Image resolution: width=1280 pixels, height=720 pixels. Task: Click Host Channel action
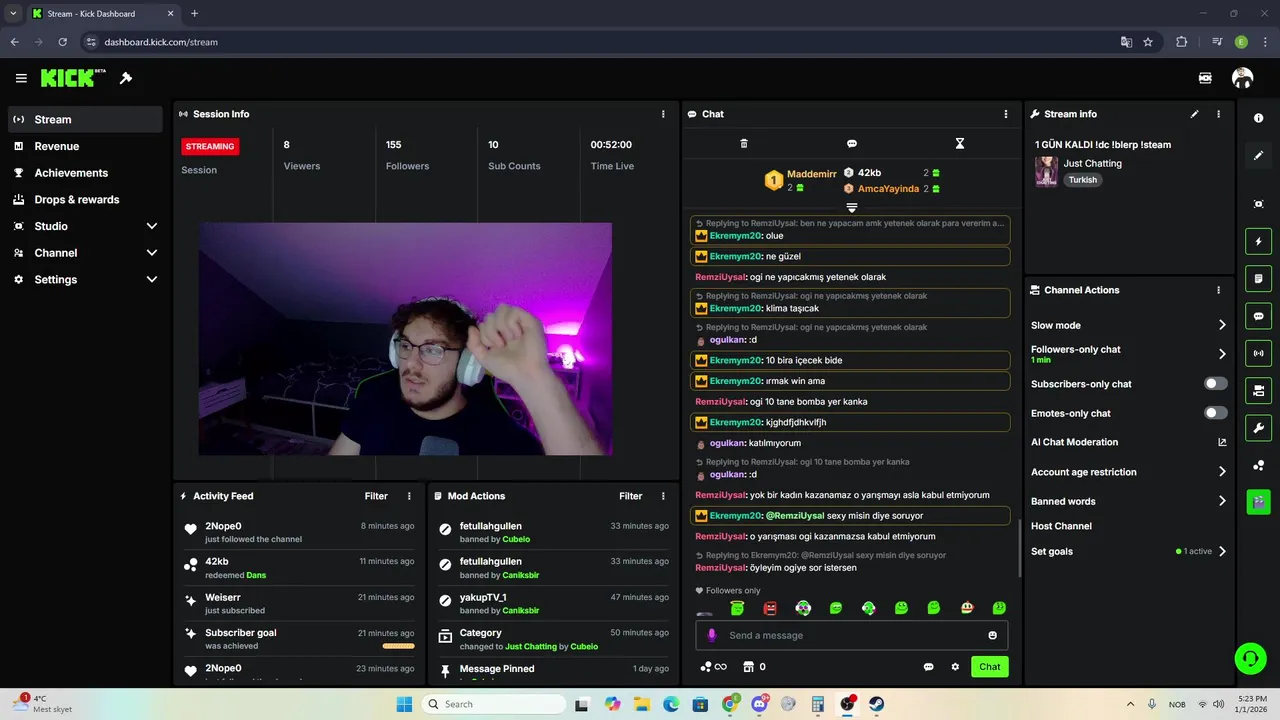coord(1061,526)
